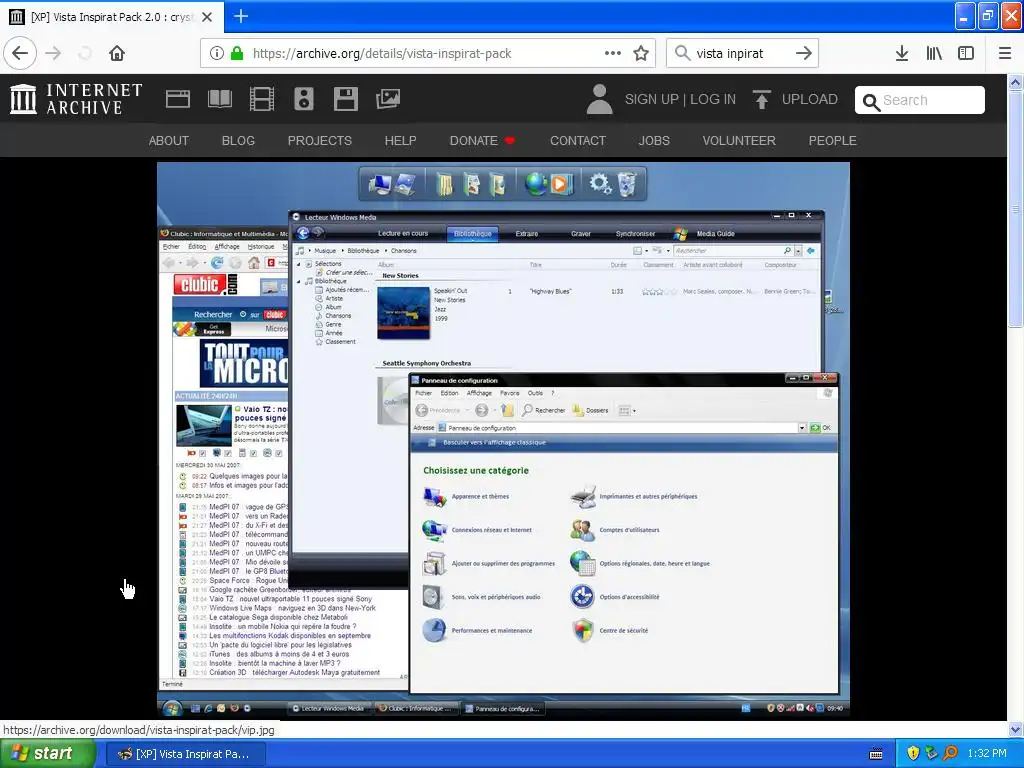
Task: Open the Firefox home page
Action: pyautogui.click(x=117, y=54)
